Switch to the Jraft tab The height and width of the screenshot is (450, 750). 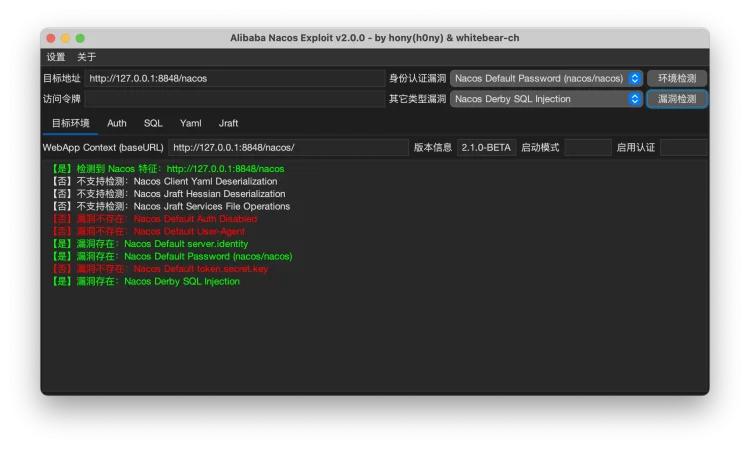[x=228, y=123]
